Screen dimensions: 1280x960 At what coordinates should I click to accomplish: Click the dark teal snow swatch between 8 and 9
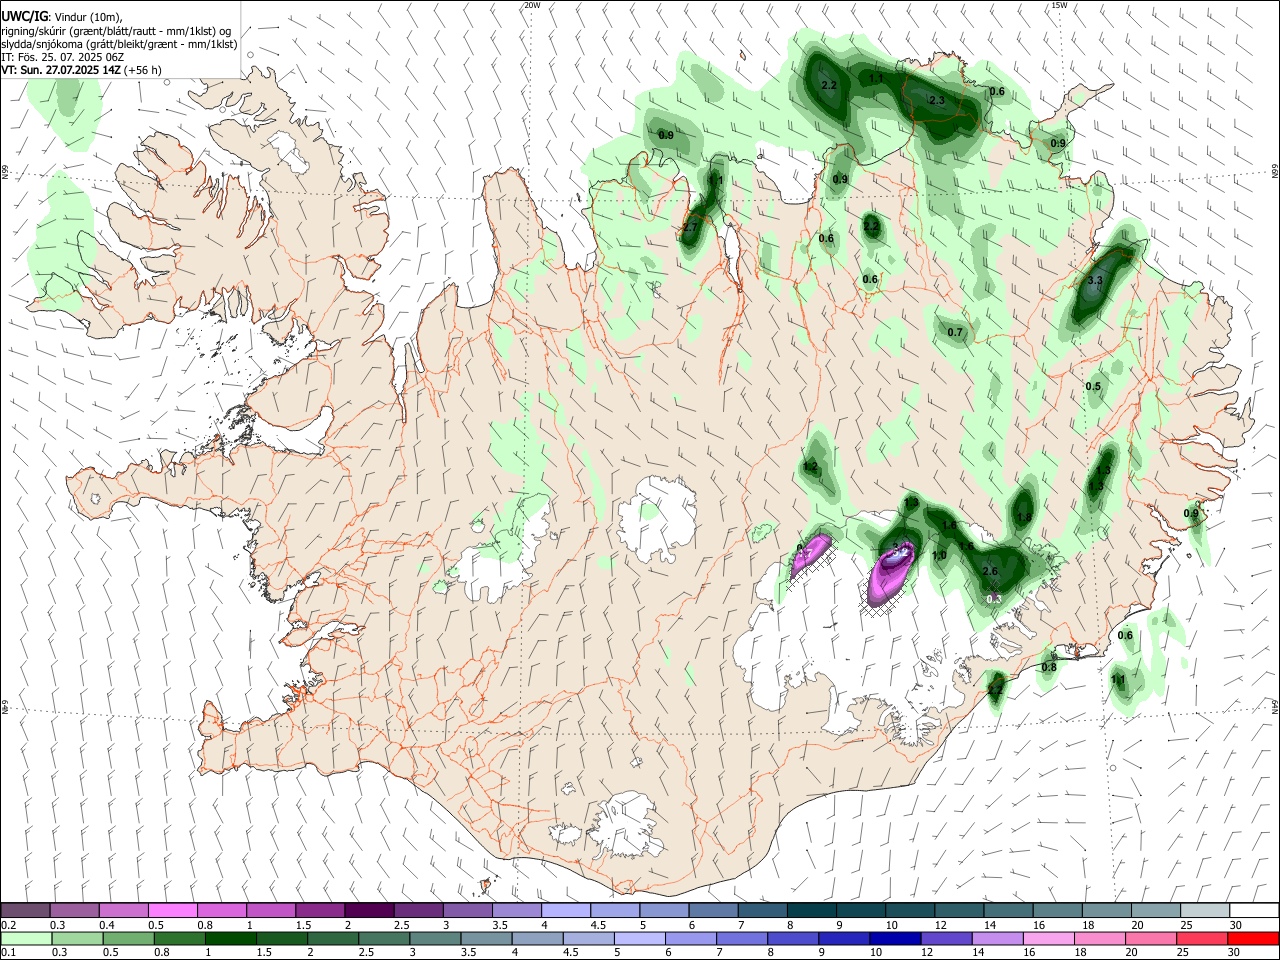pyautogui.click(x=812, y=910)
